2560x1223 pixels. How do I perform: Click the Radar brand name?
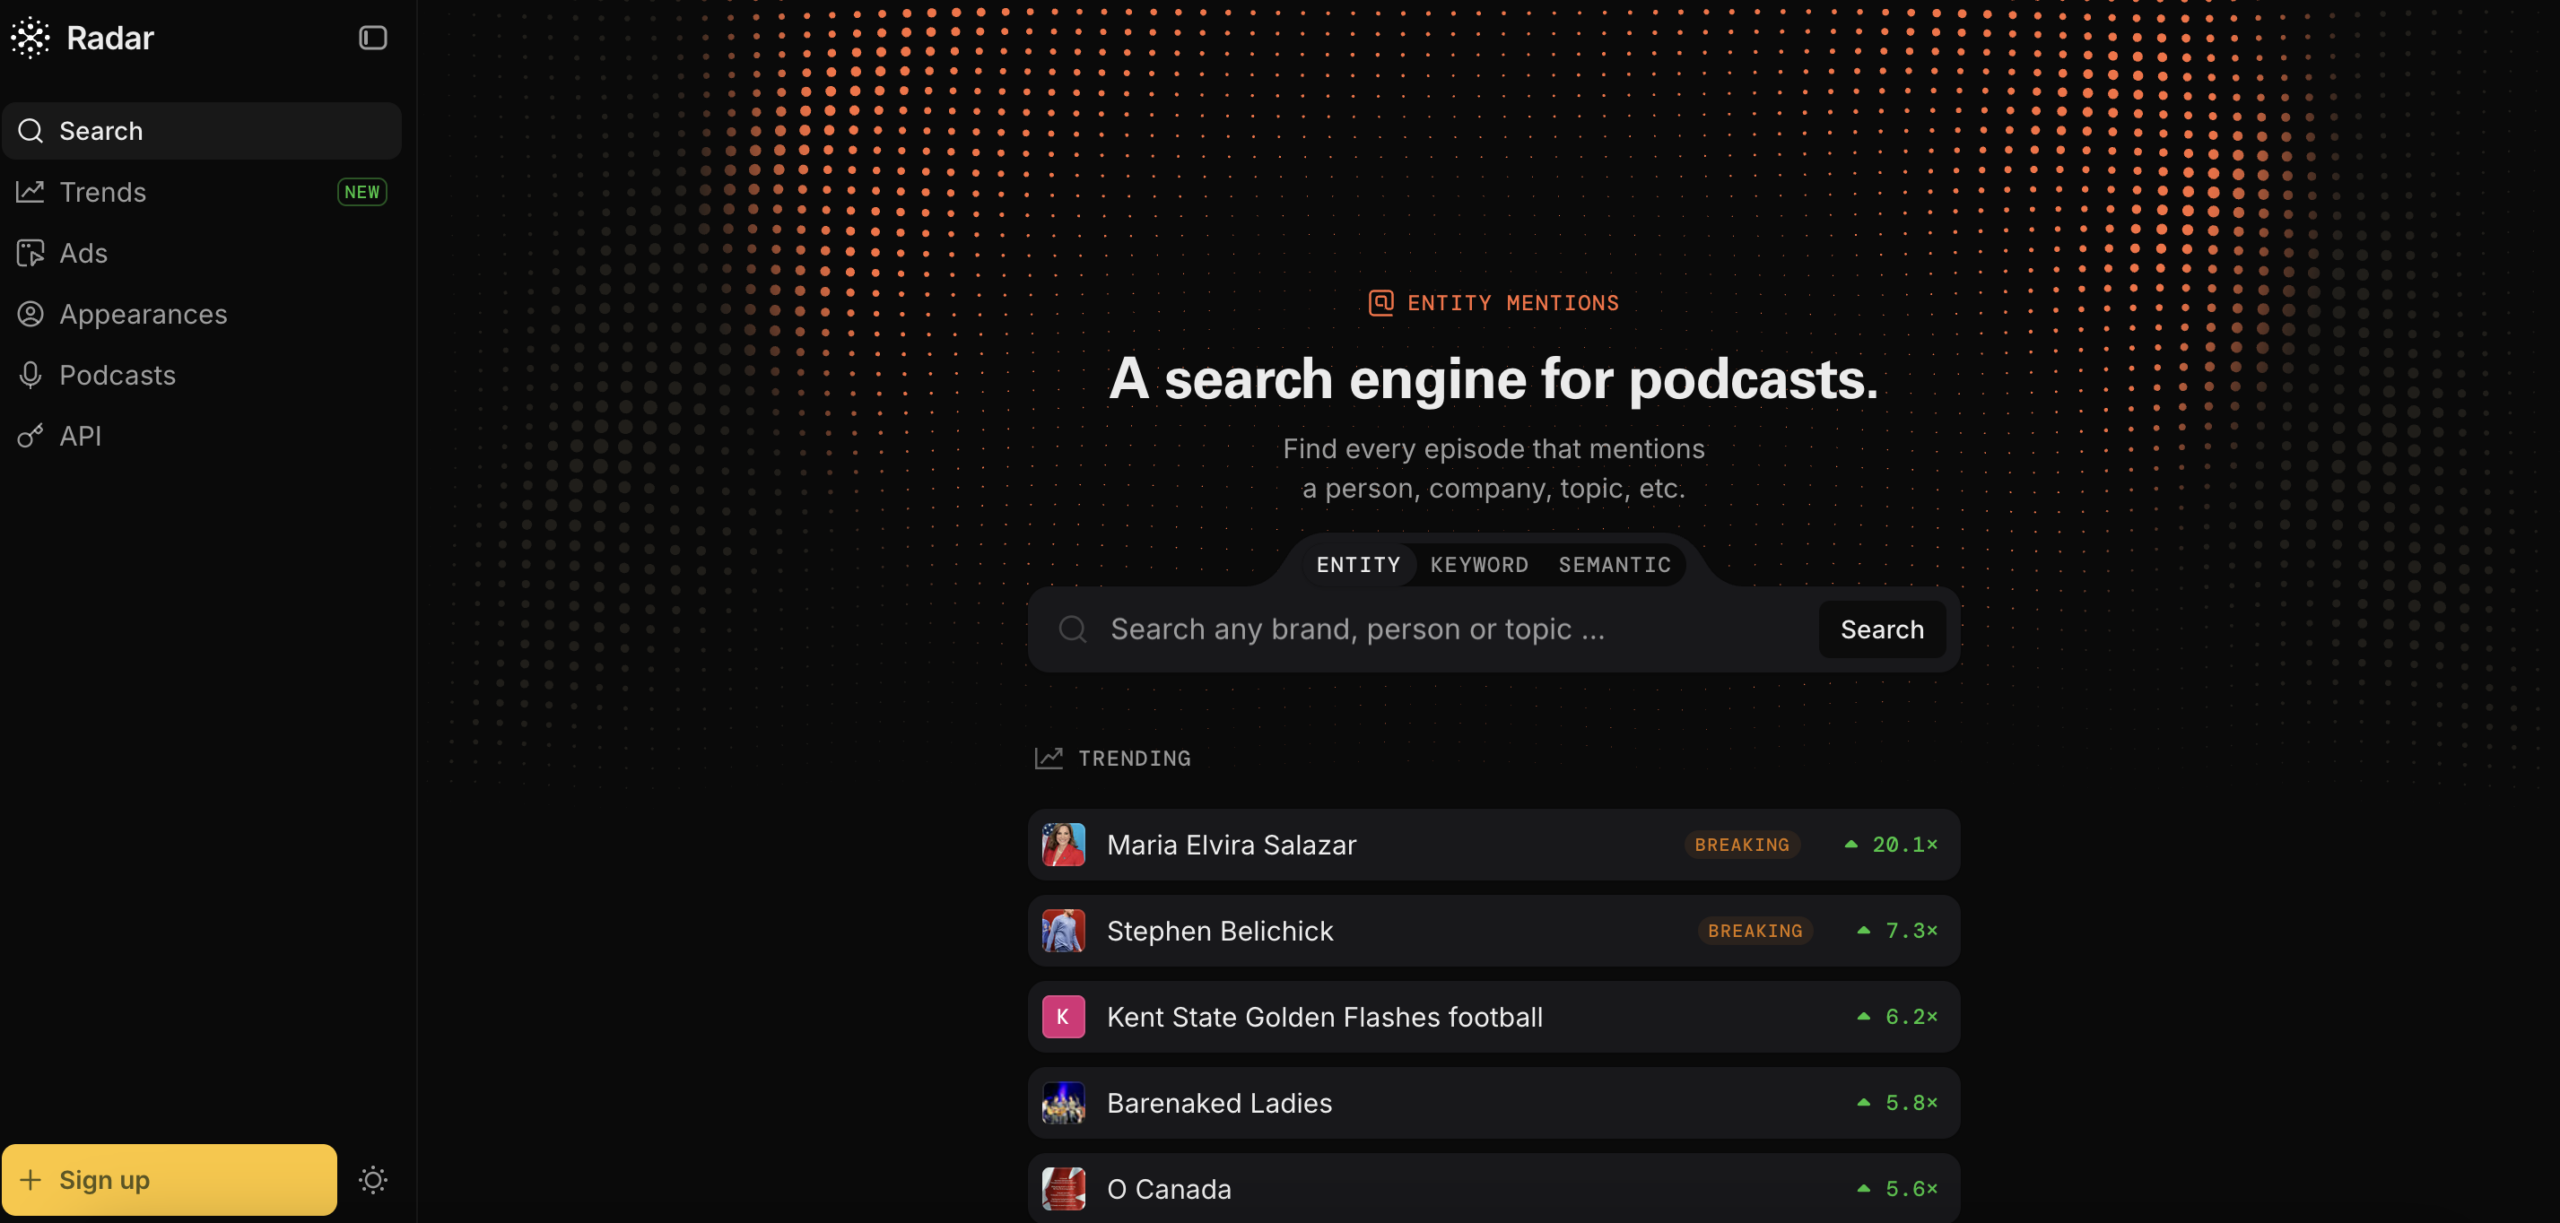pos(110,38)
